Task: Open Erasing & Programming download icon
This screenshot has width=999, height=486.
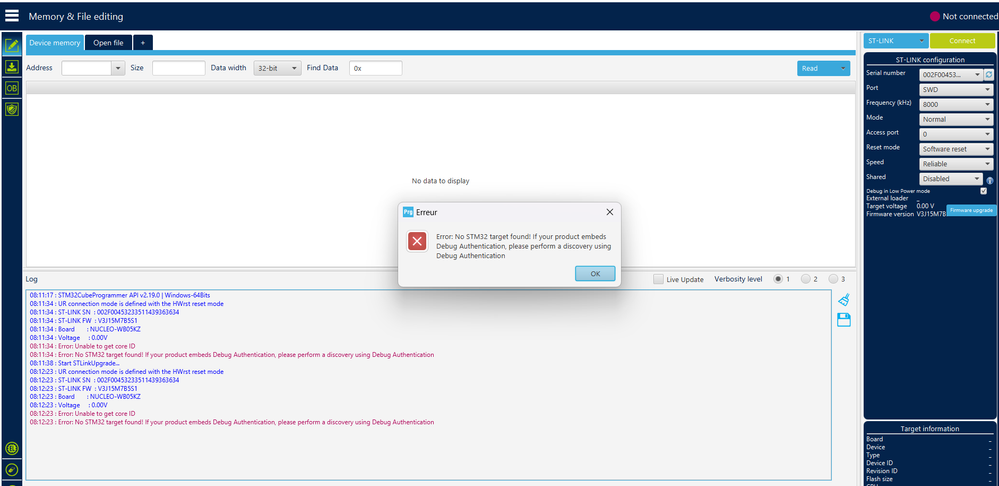Action: click(x=11, y=67)
